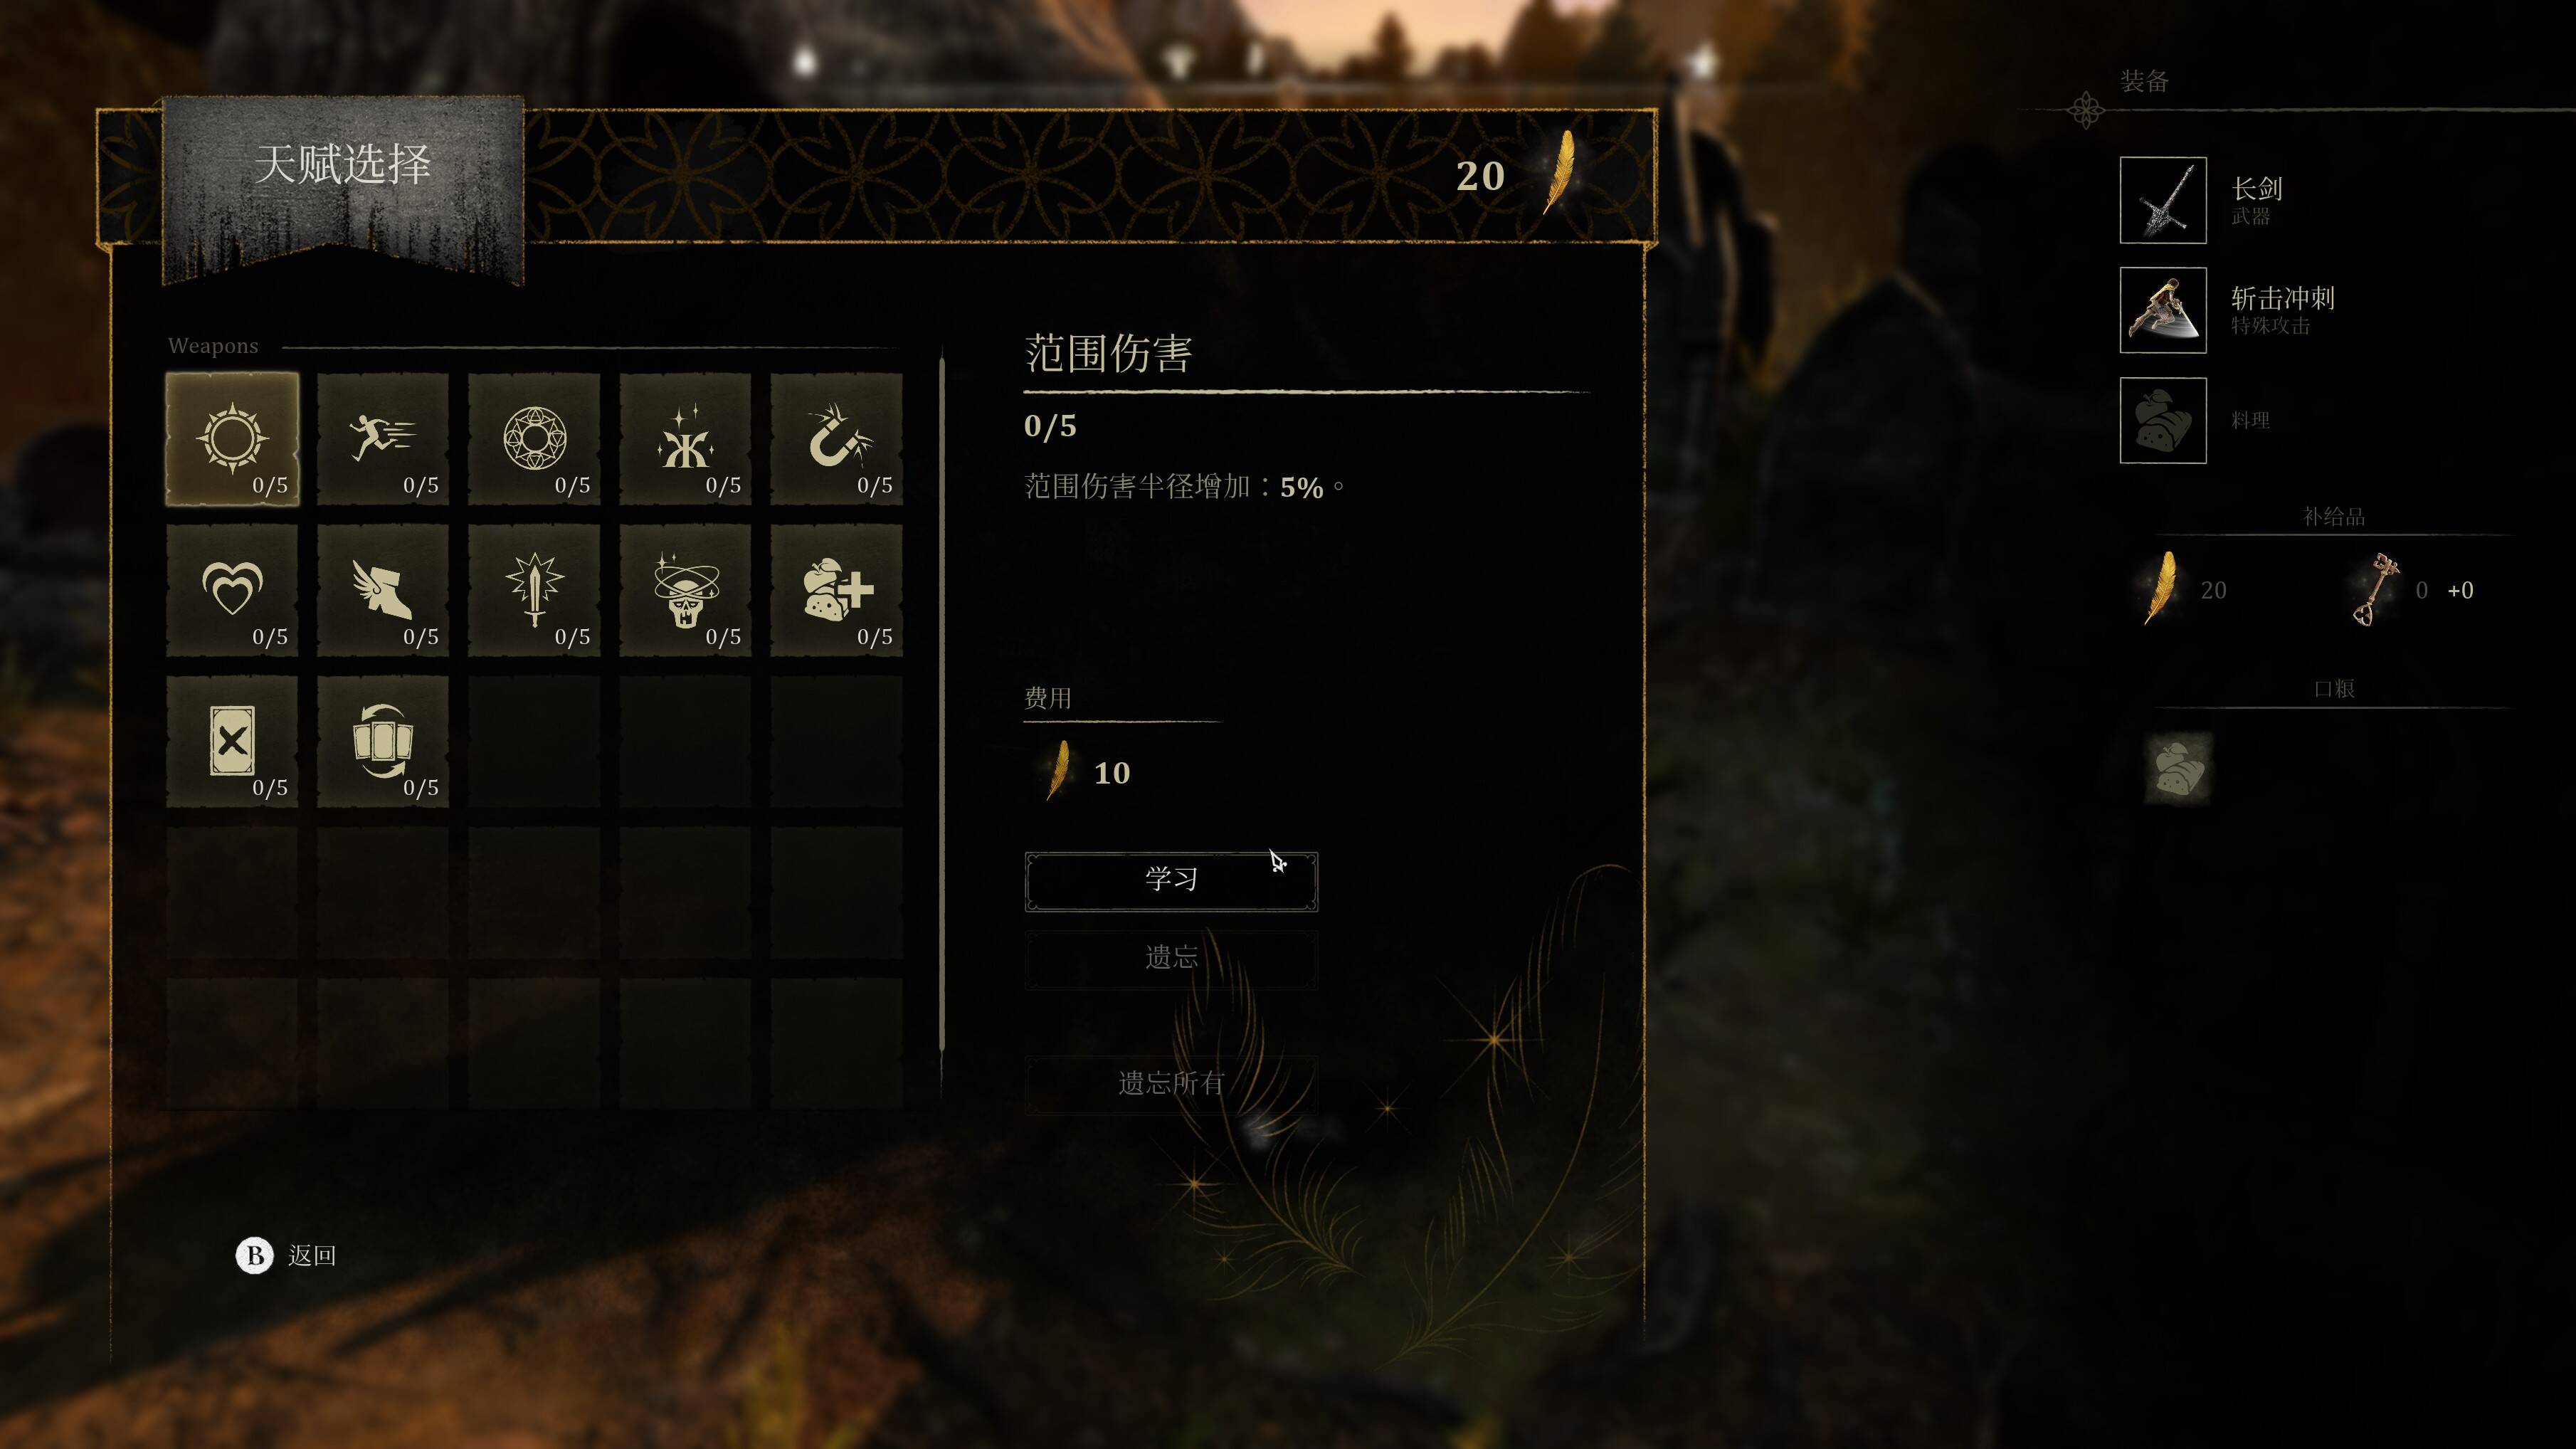Select the circular gem pattern talent
The image size is (2576, 1449).
click(534, 439)
